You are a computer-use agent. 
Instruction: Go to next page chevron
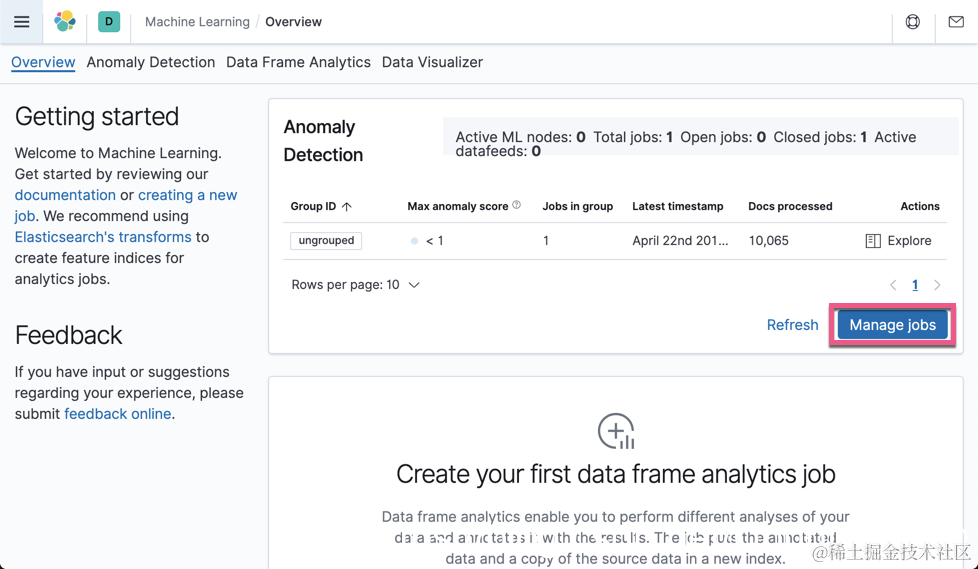(937, 285)
